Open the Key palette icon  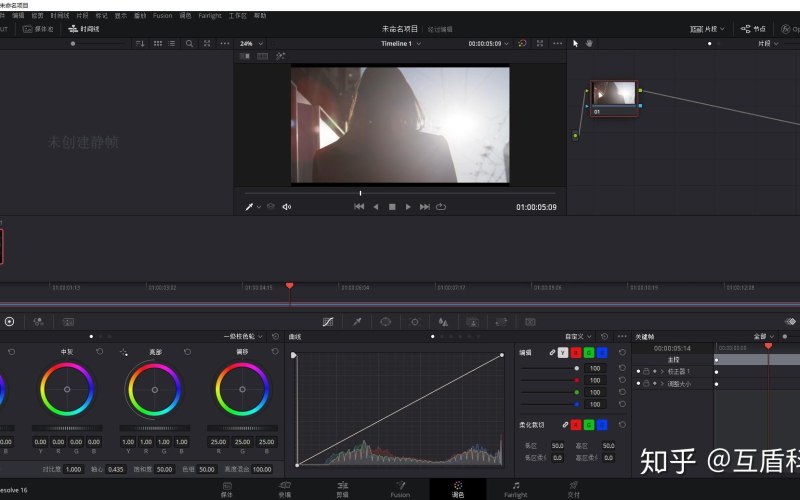(x=472, y=322)
